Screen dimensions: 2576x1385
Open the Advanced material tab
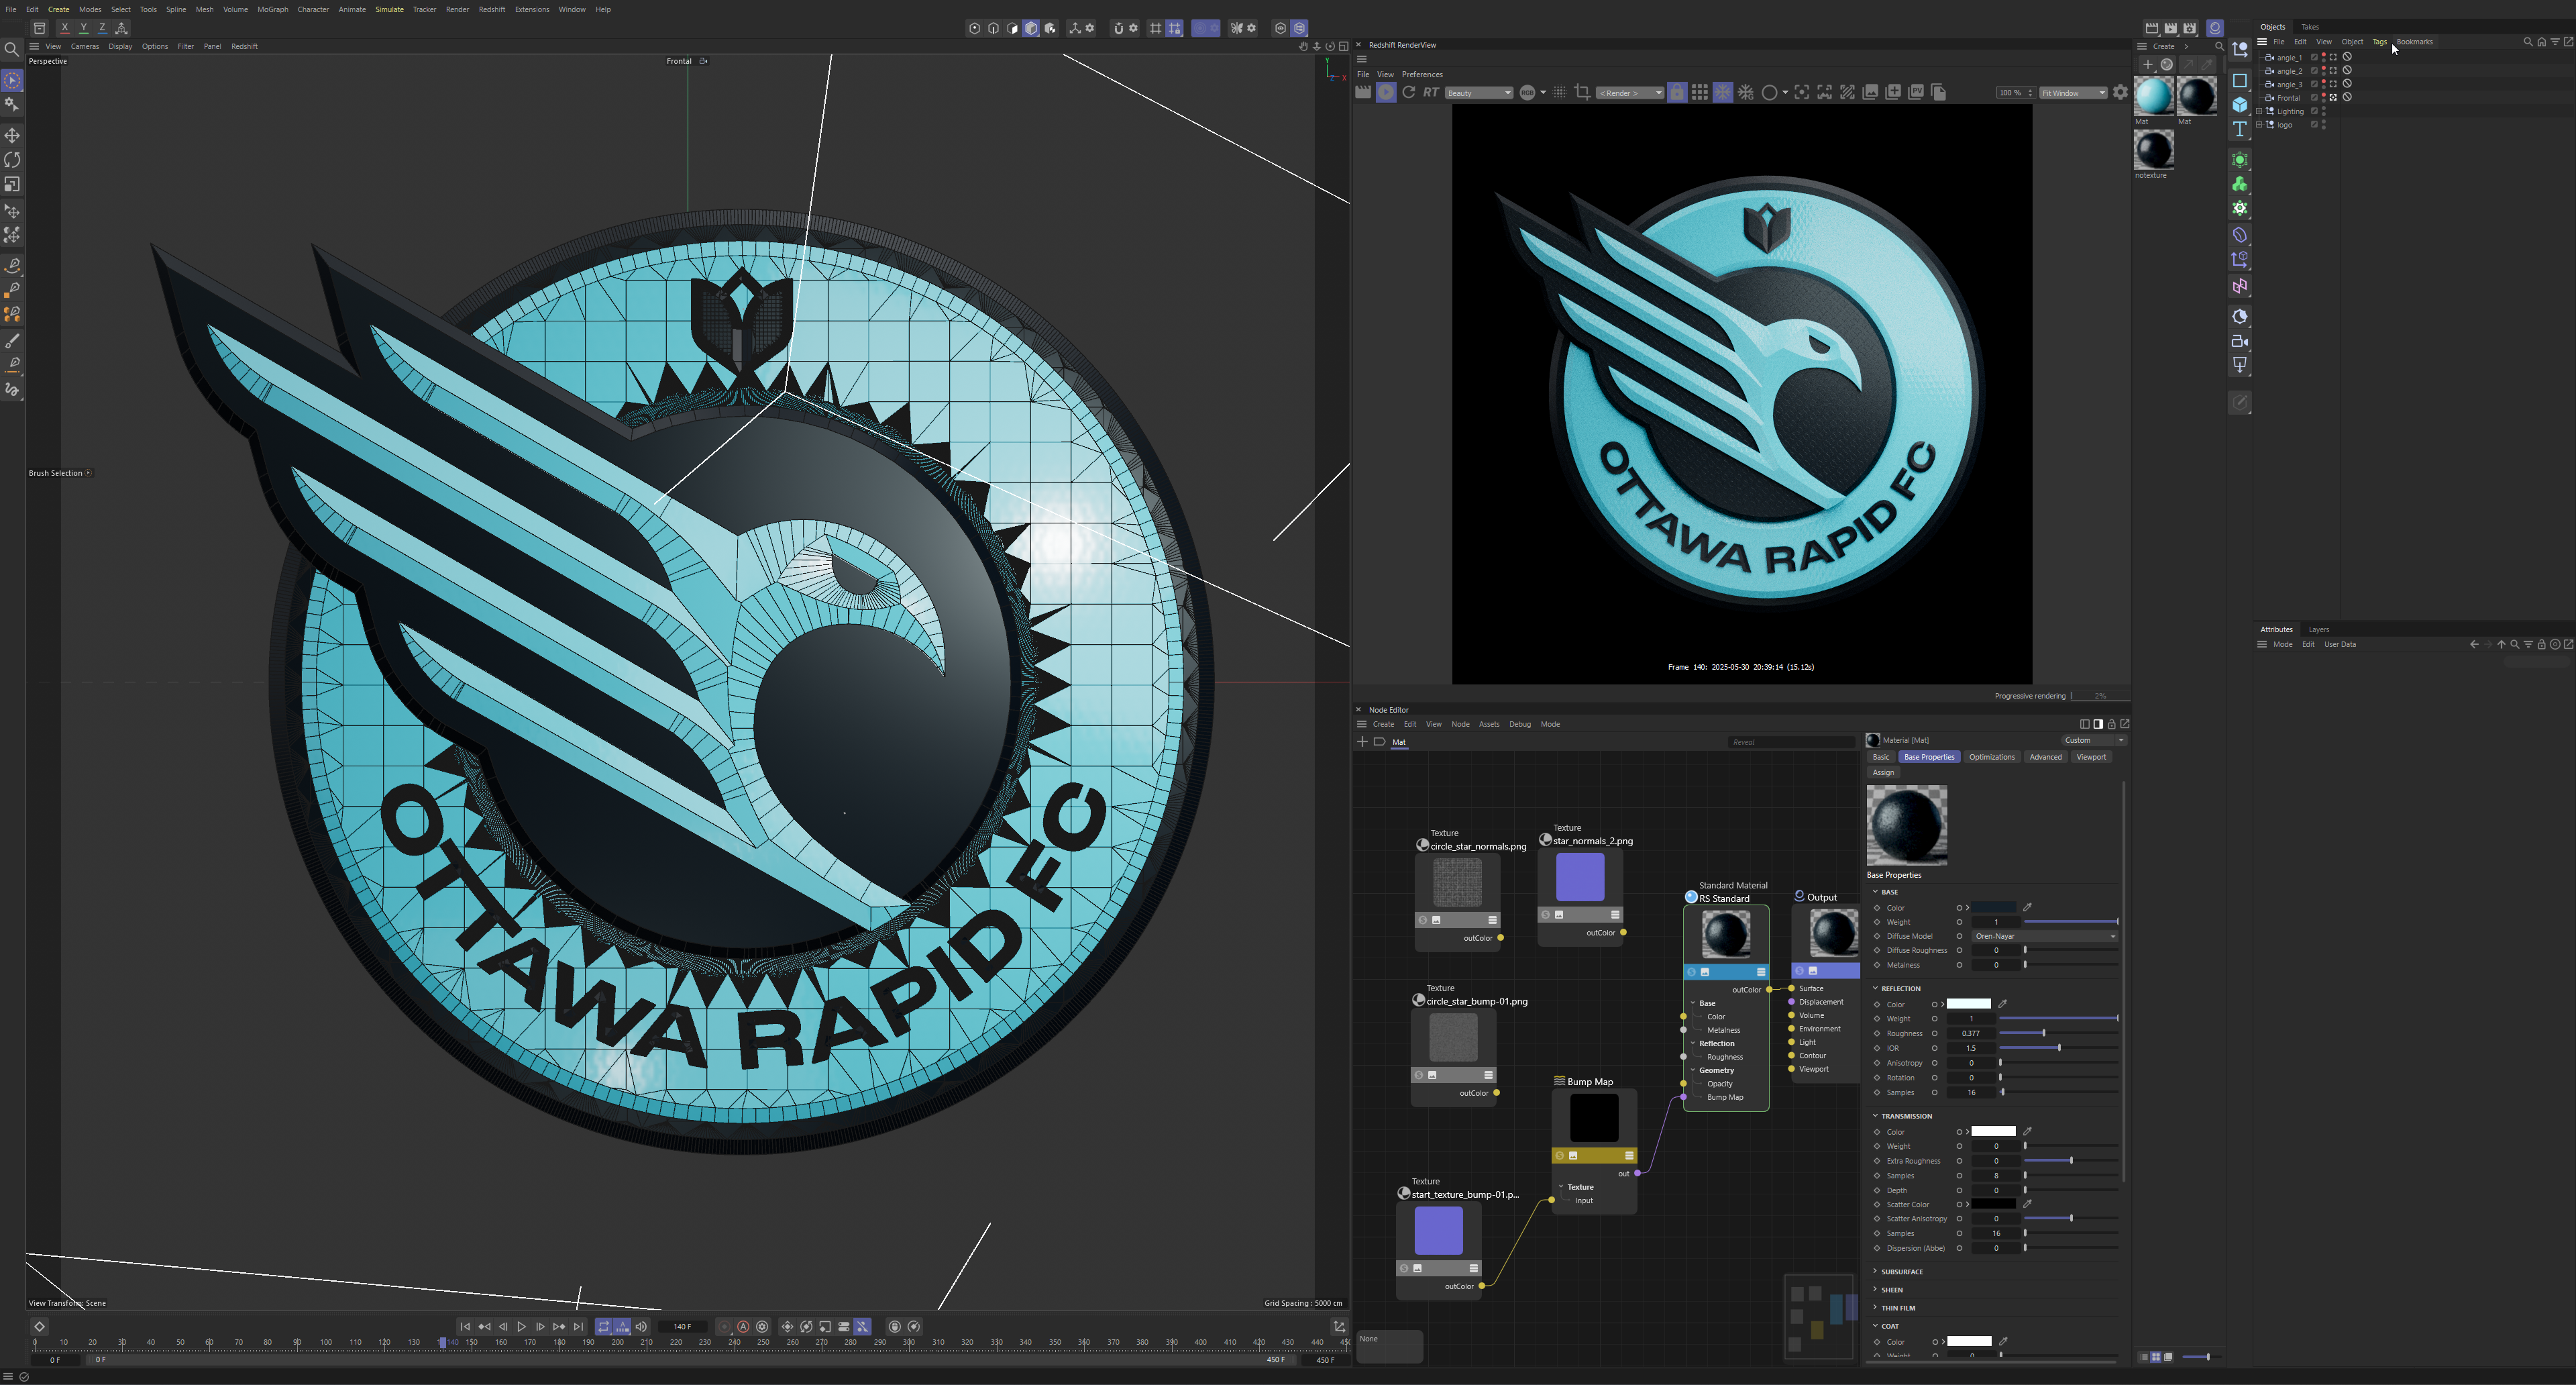(2045, 757)
